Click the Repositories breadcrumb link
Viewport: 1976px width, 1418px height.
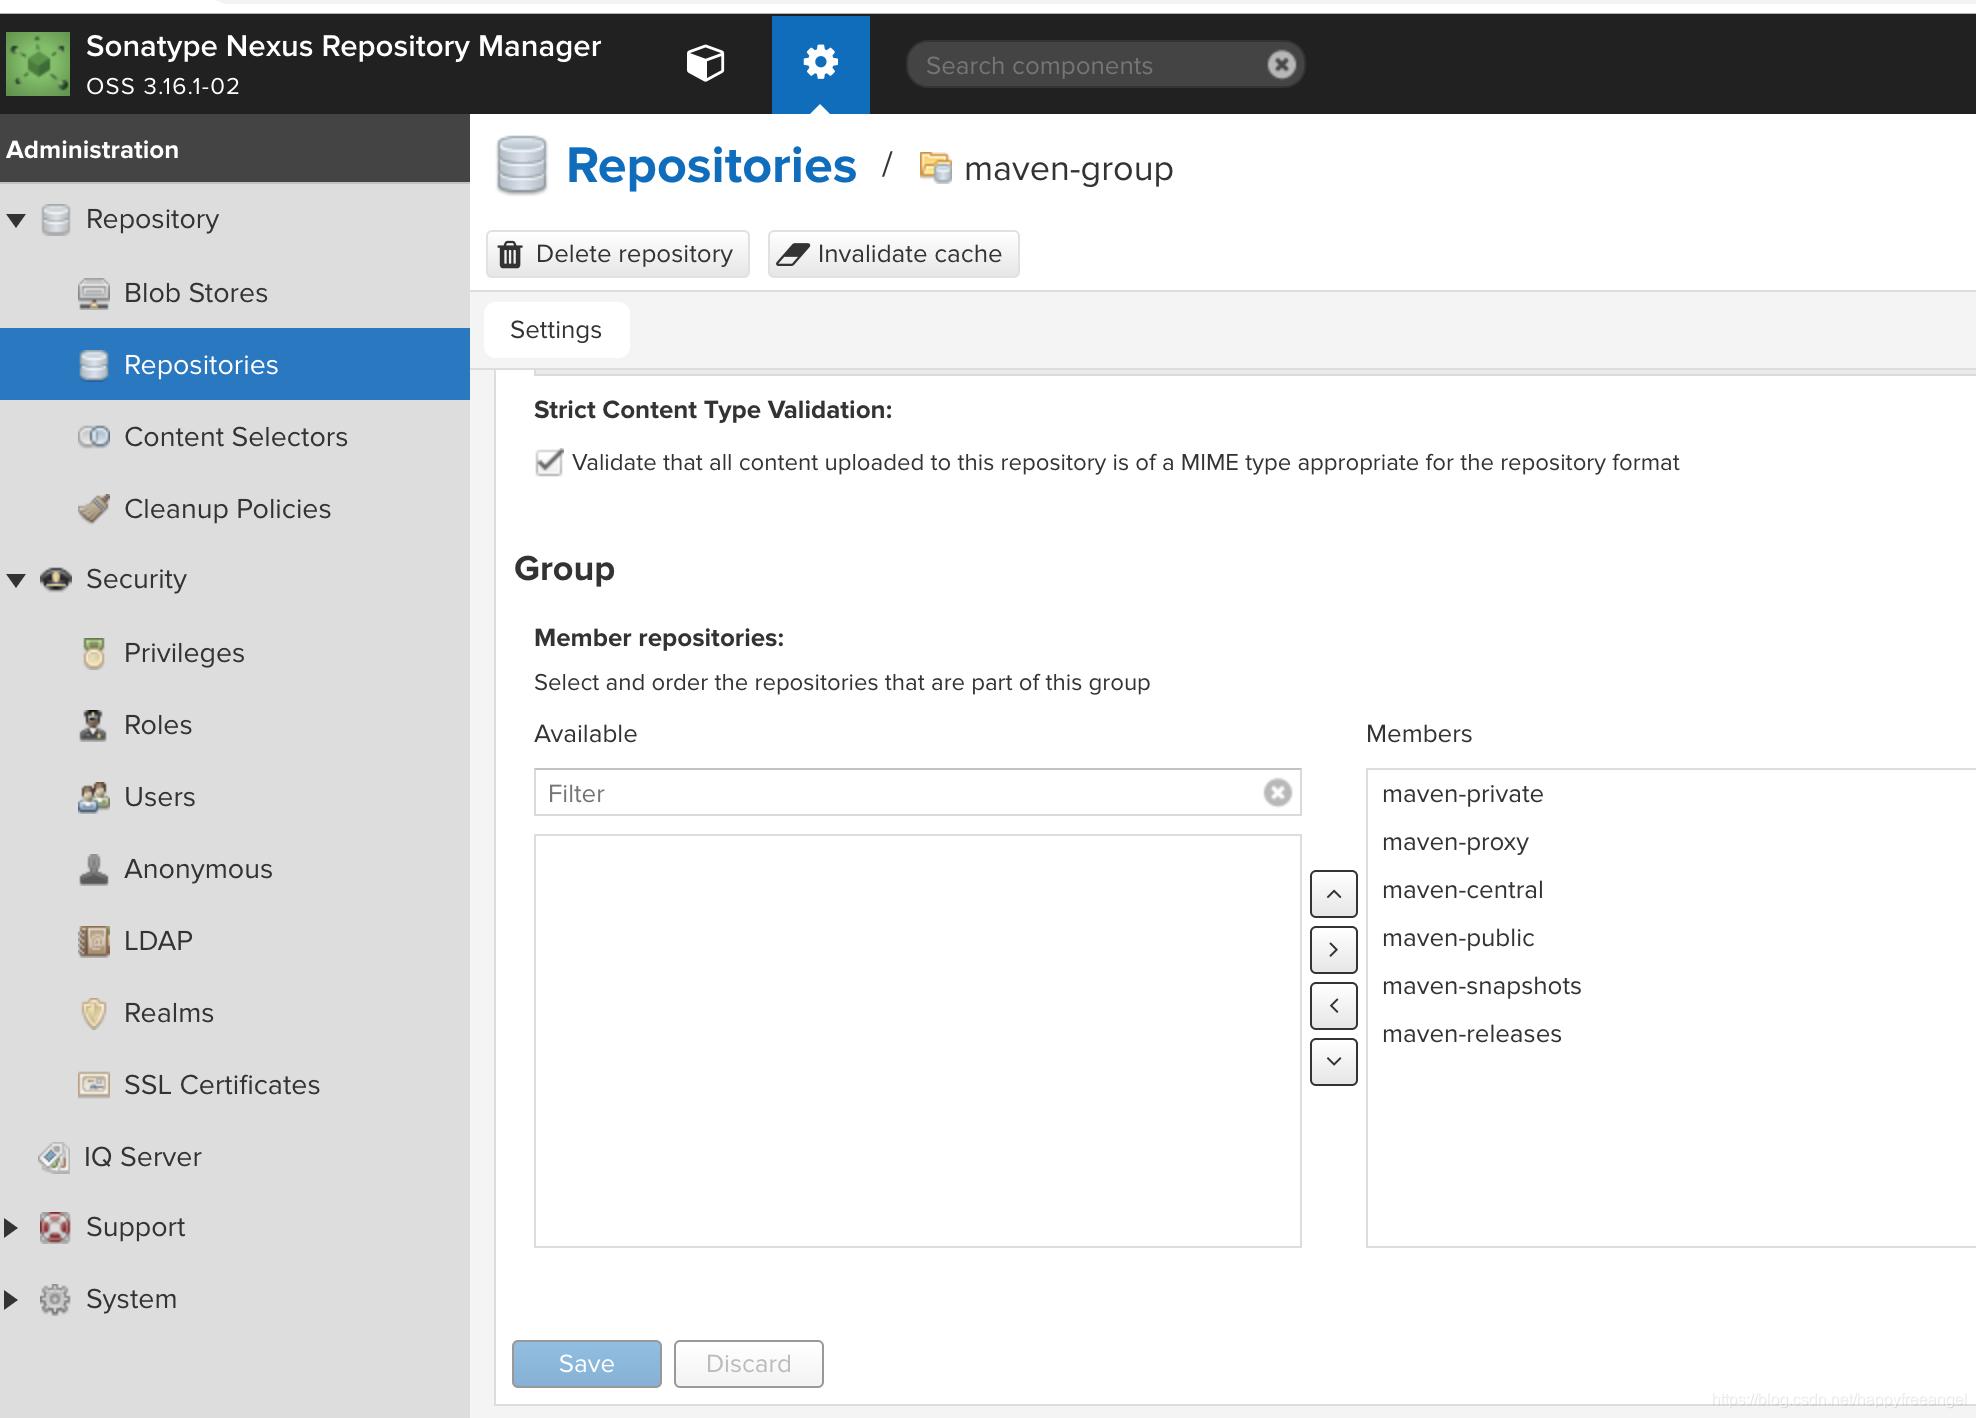[x=711, y=166]
